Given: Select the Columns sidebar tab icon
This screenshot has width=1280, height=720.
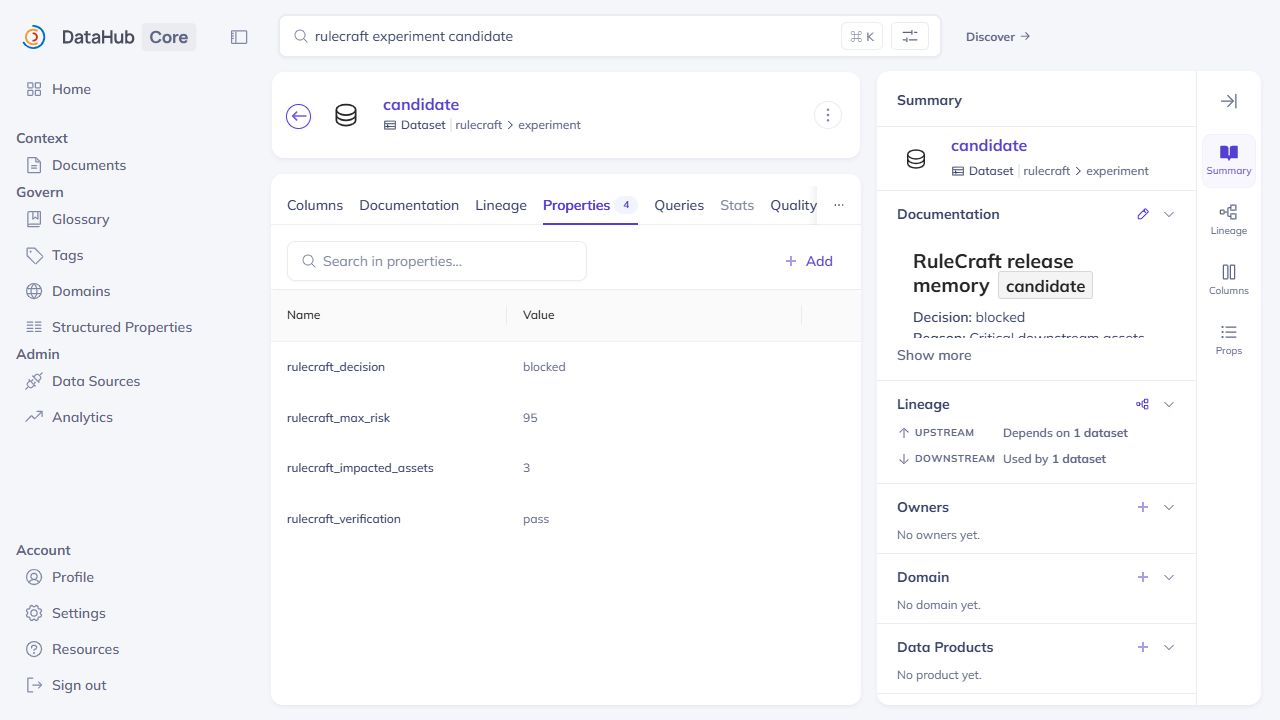Looking at the screenshot, I should (x=1229, y=280).
